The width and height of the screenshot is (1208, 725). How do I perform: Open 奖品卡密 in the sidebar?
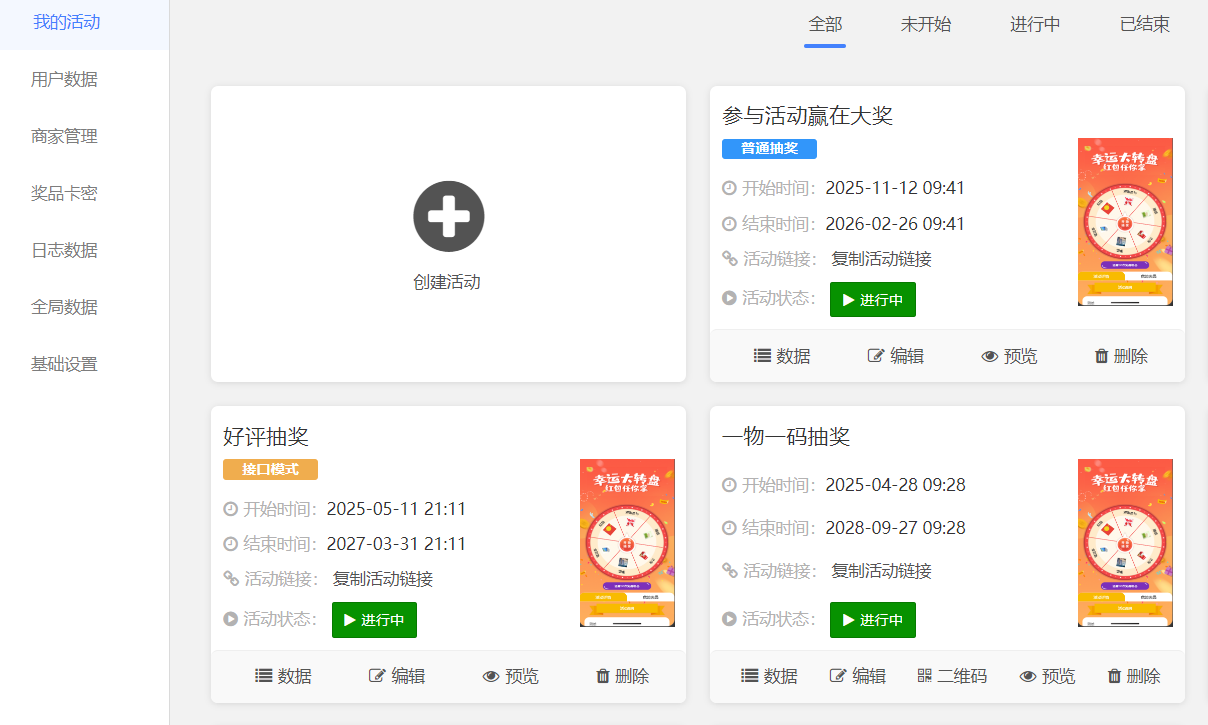point(62,193)
